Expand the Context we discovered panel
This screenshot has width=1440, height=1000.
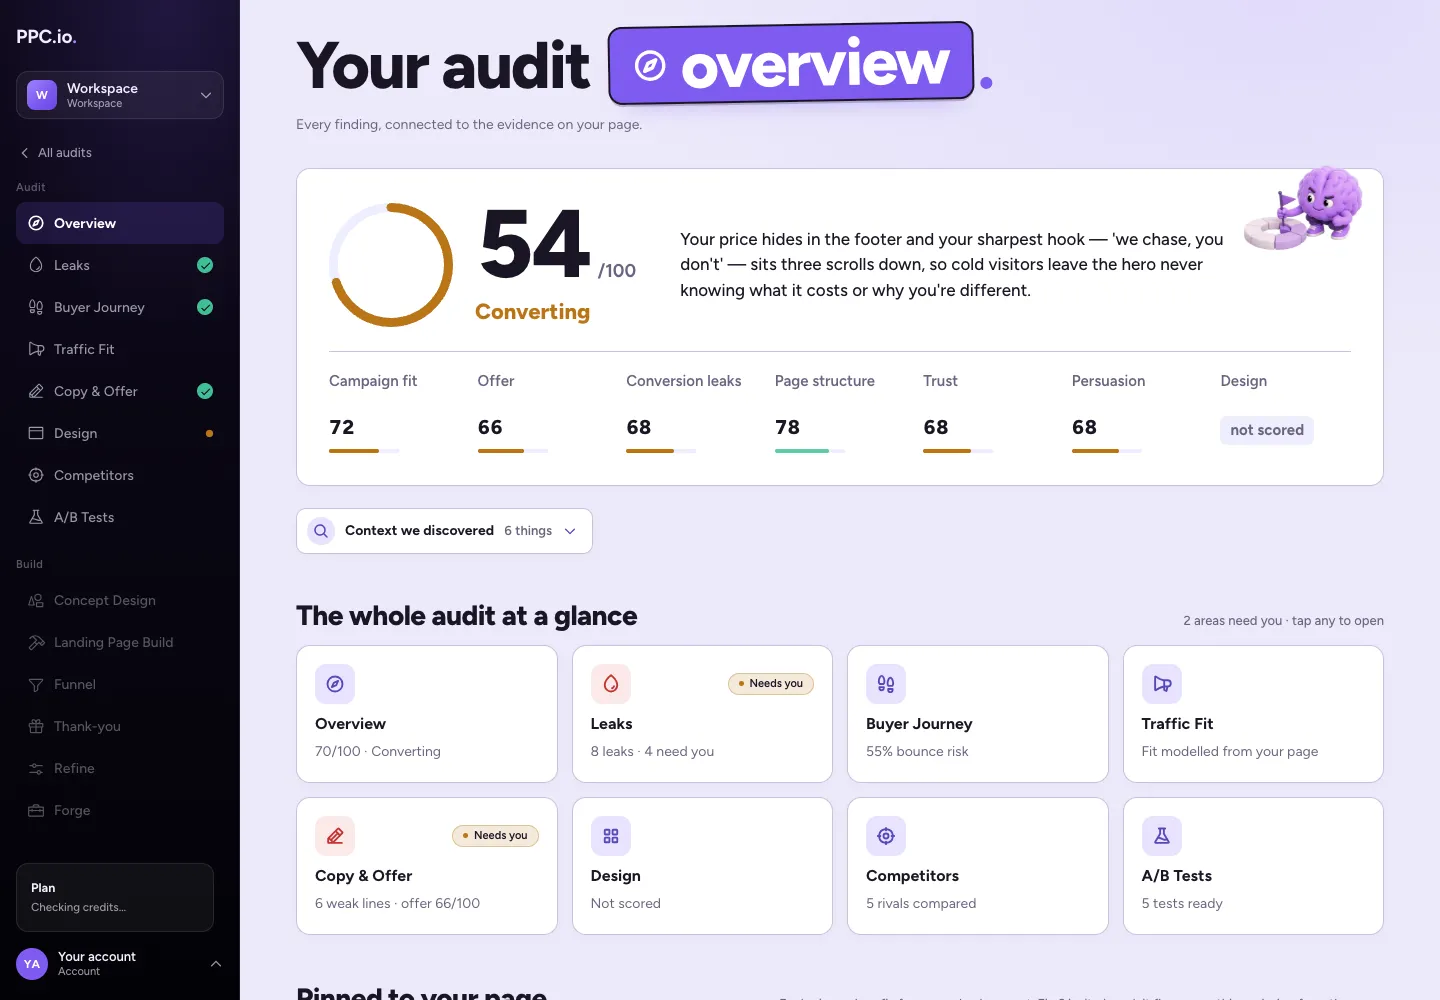pos(444,531)
